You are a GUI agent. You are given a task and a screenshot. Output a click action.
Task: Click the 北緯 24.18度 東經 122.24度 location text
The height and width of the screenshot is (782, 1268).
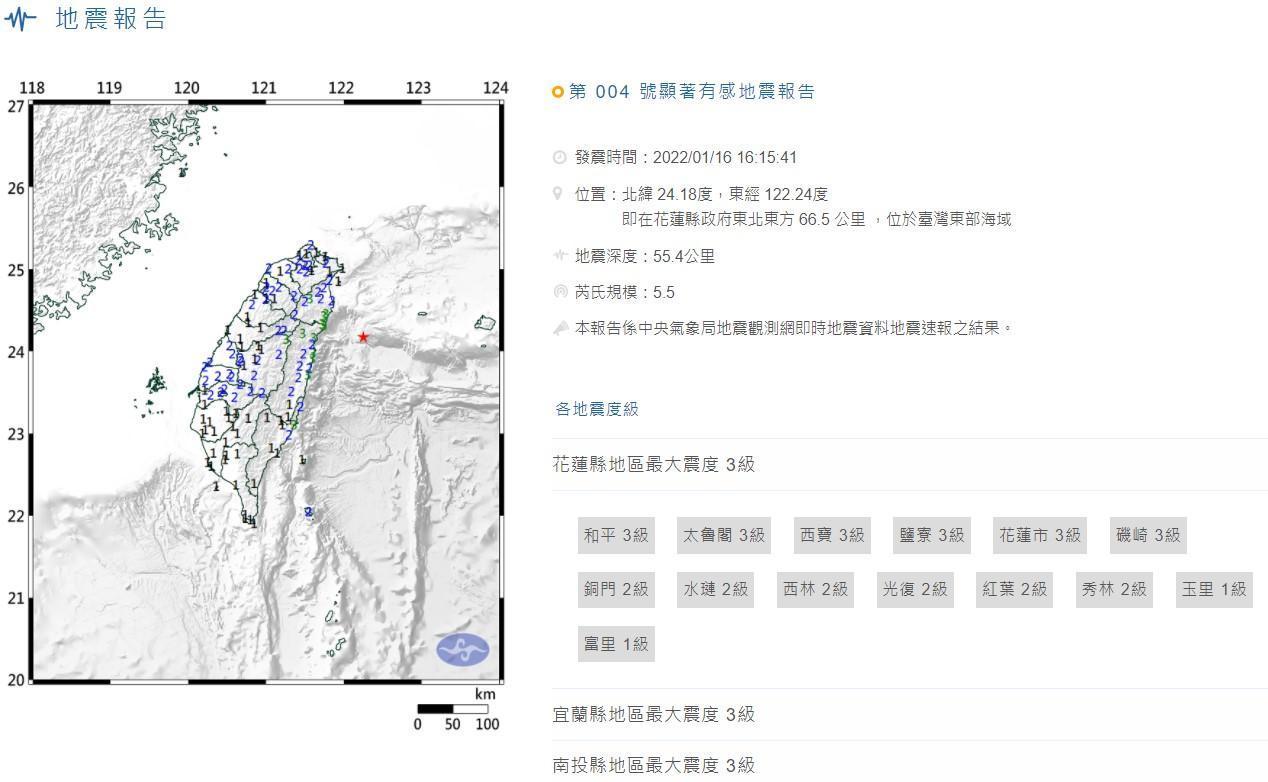point(725,194)
